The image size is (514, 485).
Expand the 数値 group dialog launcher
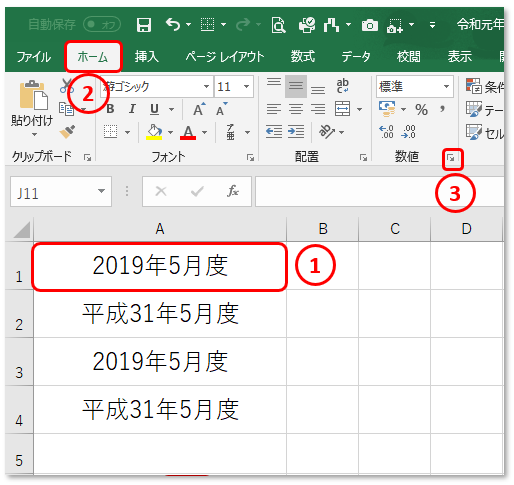click(x=451, y=158)
